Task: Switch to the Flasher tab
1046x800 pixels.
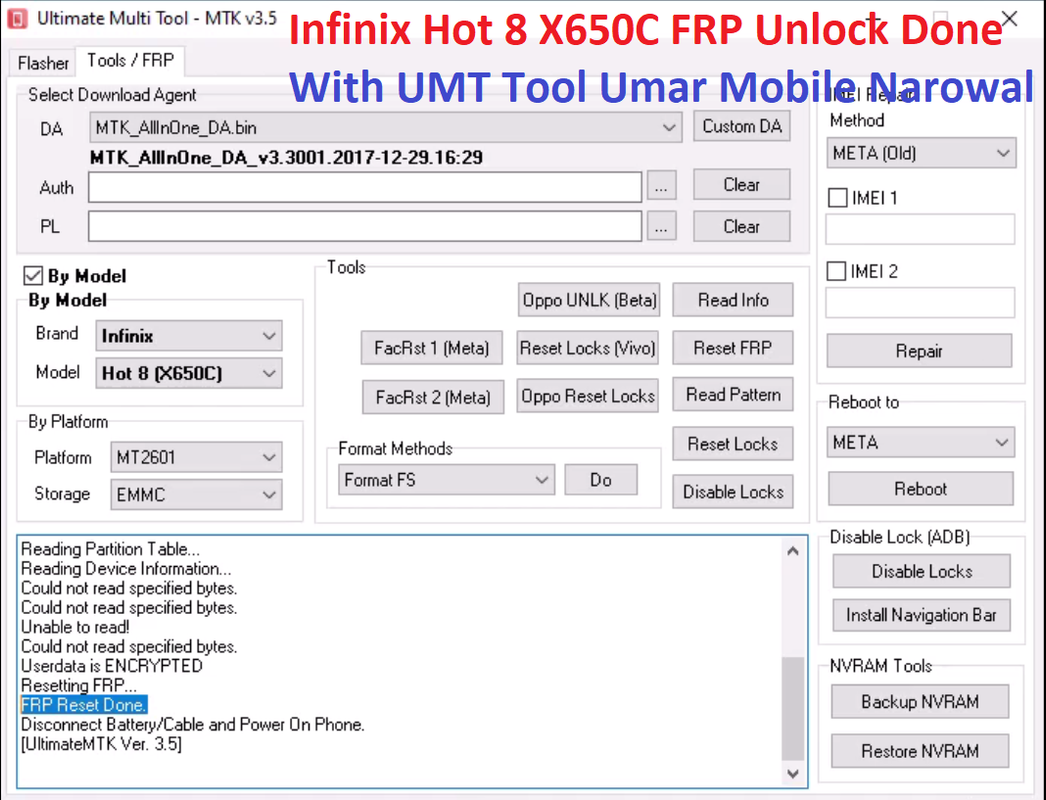Action: point(43,63)
